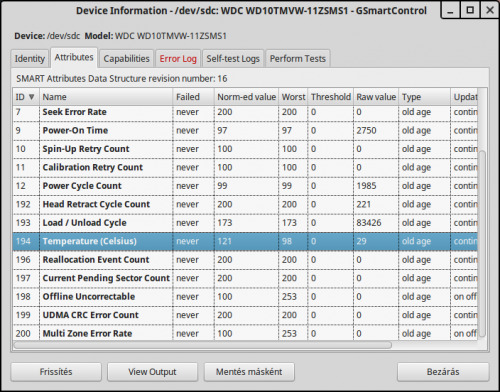Click raw value 221 of Head Retract
Image resolution: width=500 pixels, height=392 pixels.
click(364, 204)
